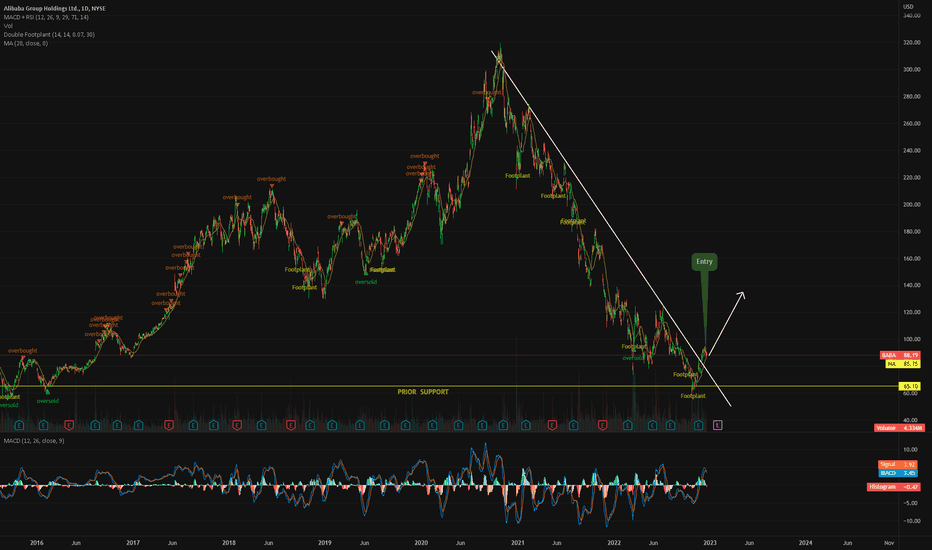The image size is (932, 550).
Task: Click the 2023 date label on time axis
Action: tap(710, 543)
